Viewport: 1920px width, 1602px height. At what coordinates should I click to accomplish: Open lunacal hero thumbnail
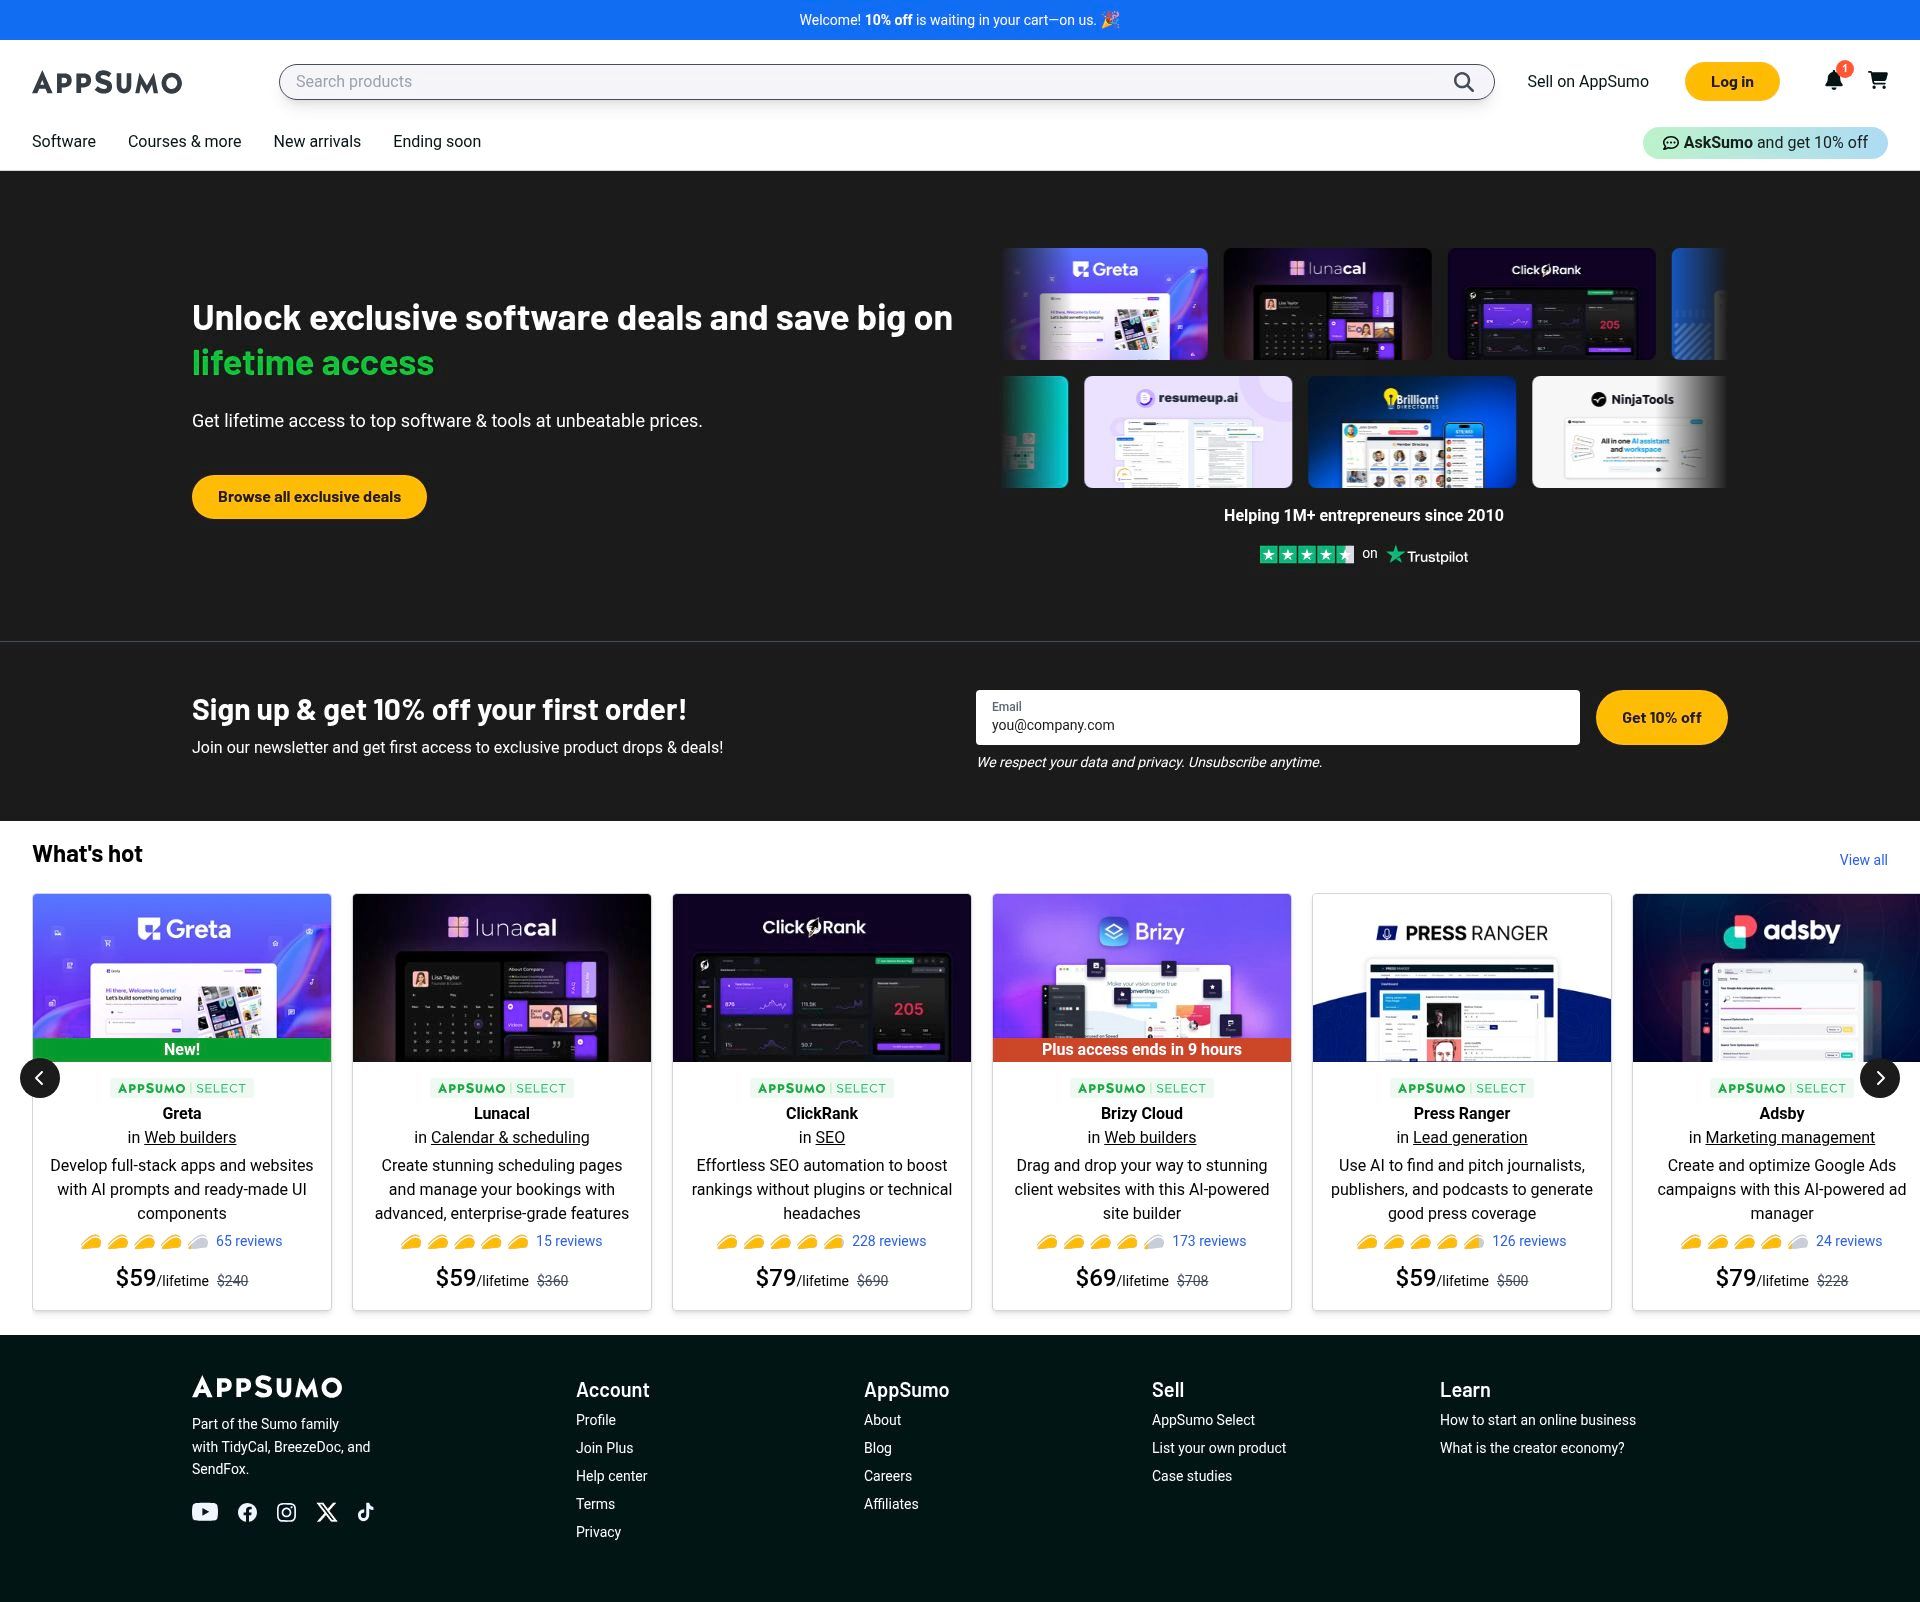[1328, 304]
